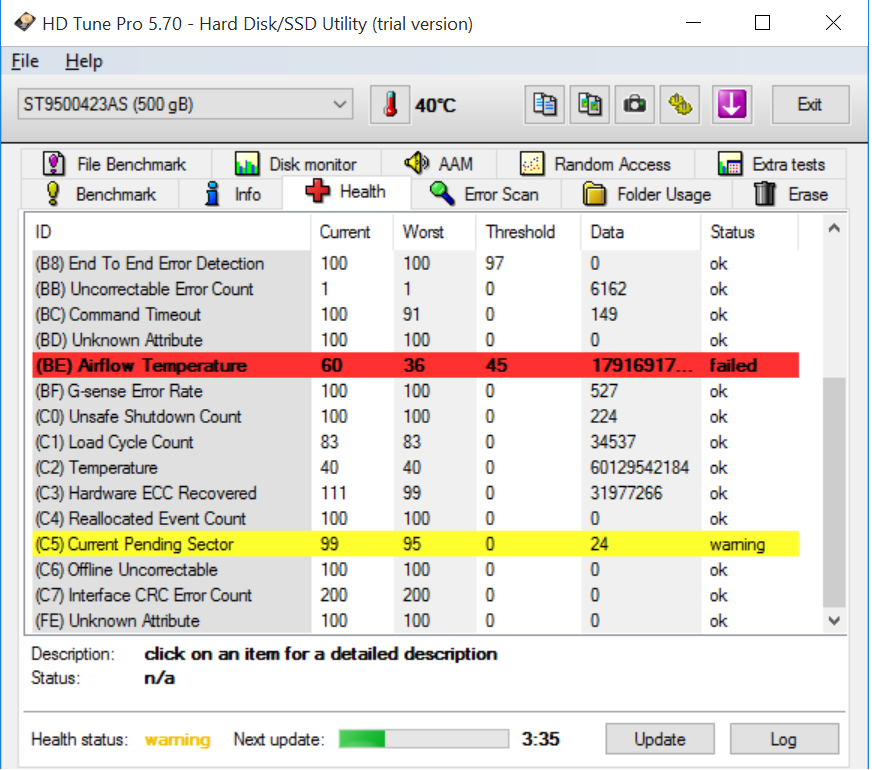Open the ST9500423AS drive dropdown
This screenshot has height=770, width=872.
pyautogui.click(x=185, y=104)
